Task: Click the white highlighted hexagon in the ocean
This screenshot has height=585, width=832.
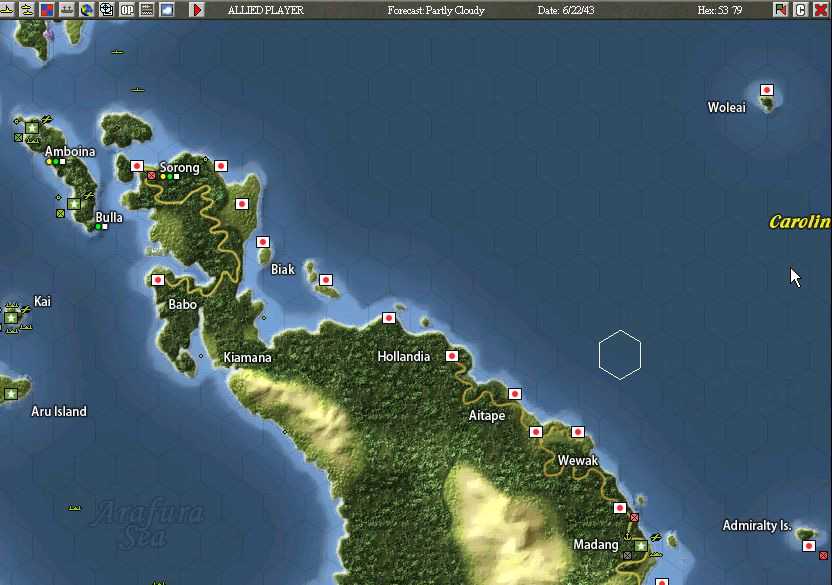Action: pos(620,355)
